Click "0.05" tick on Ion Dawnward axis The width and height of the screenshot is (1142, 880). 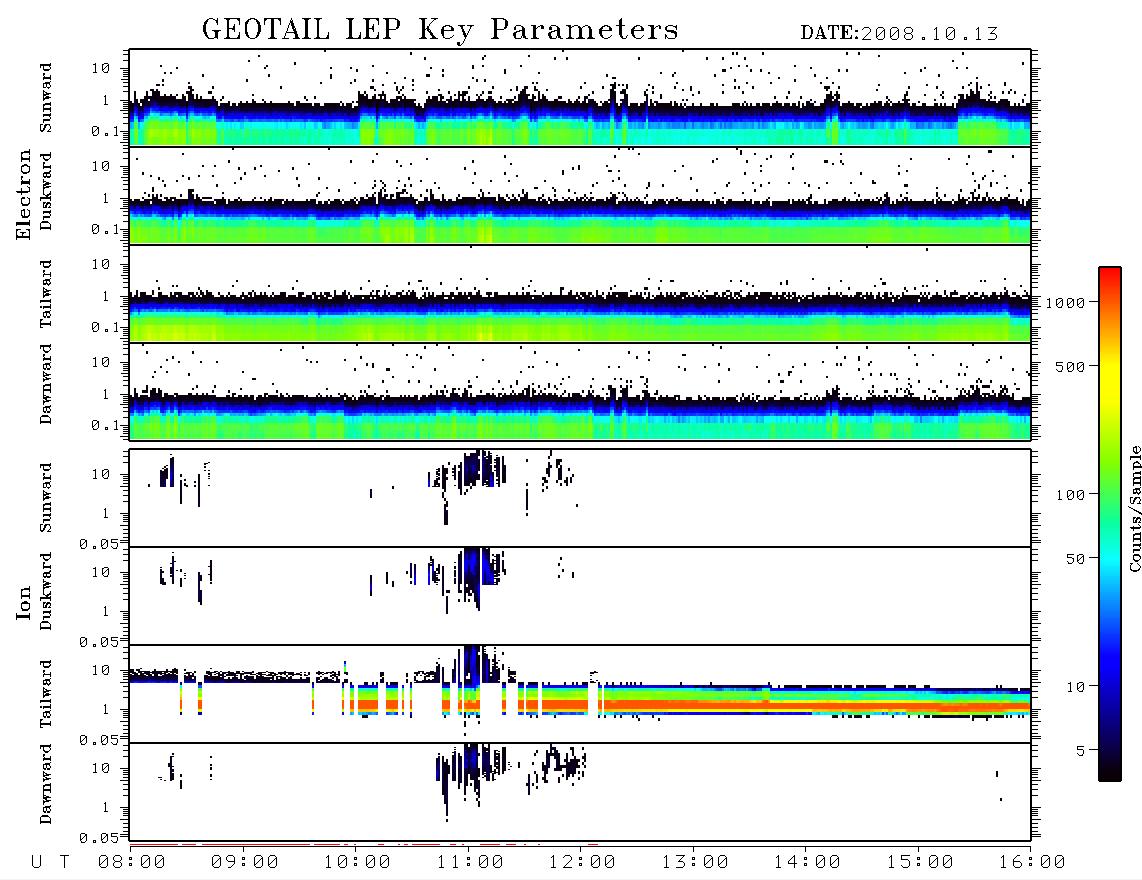98,838
